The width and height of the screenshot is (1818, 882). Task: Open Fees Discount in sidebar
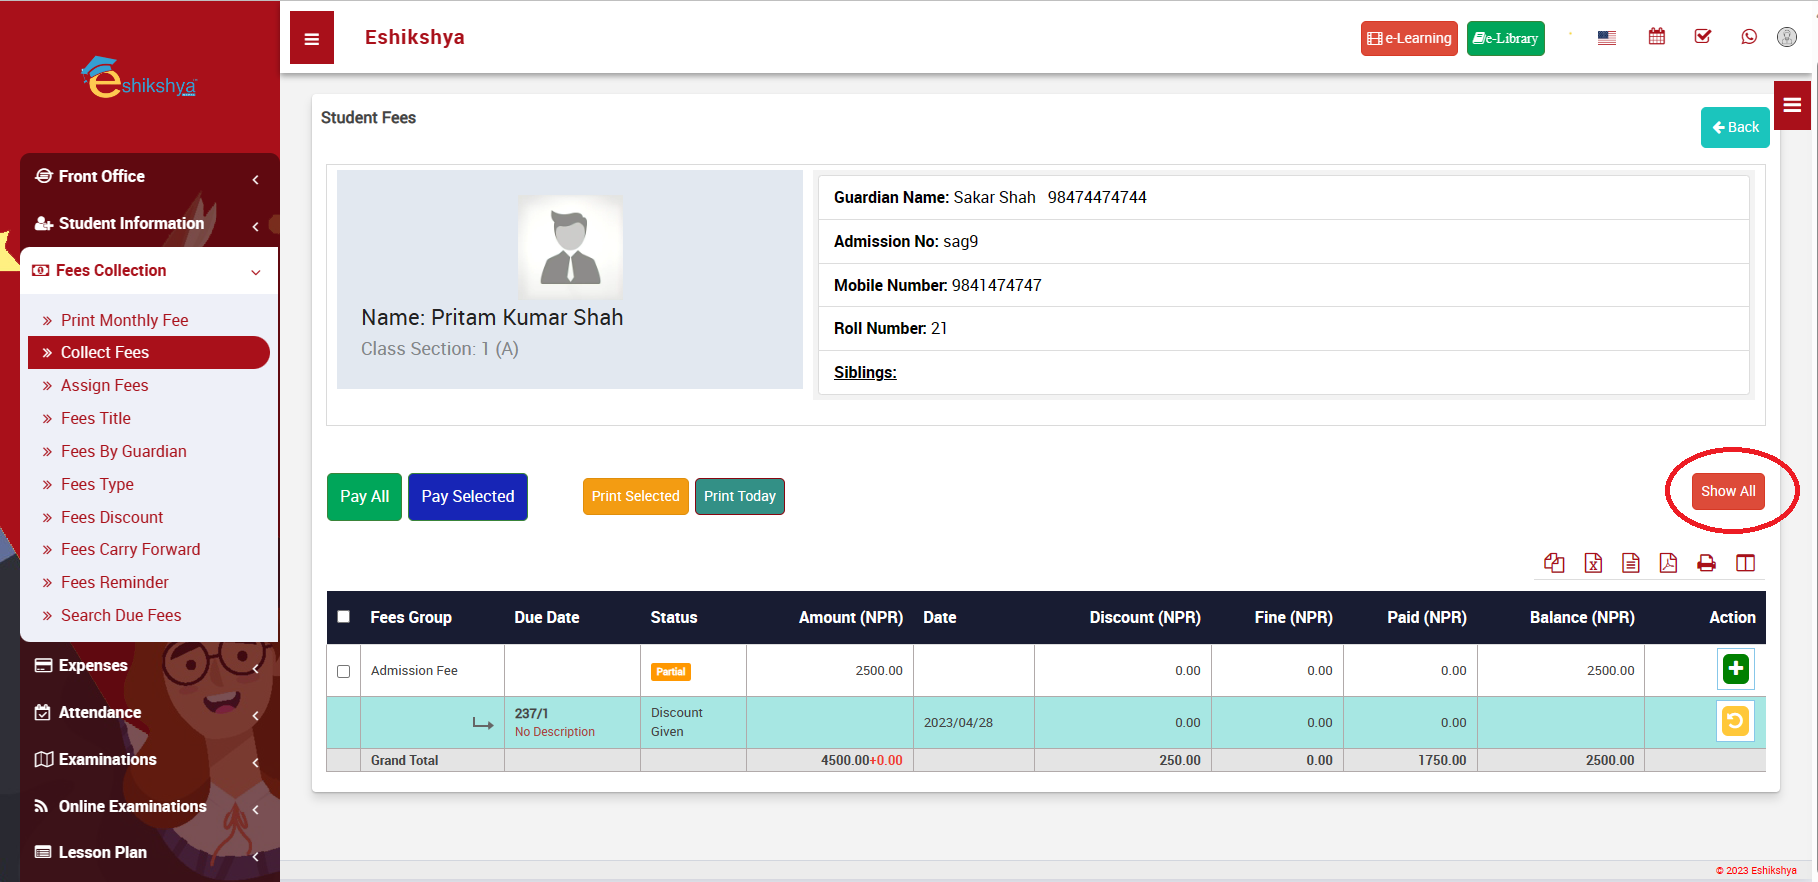112,517
